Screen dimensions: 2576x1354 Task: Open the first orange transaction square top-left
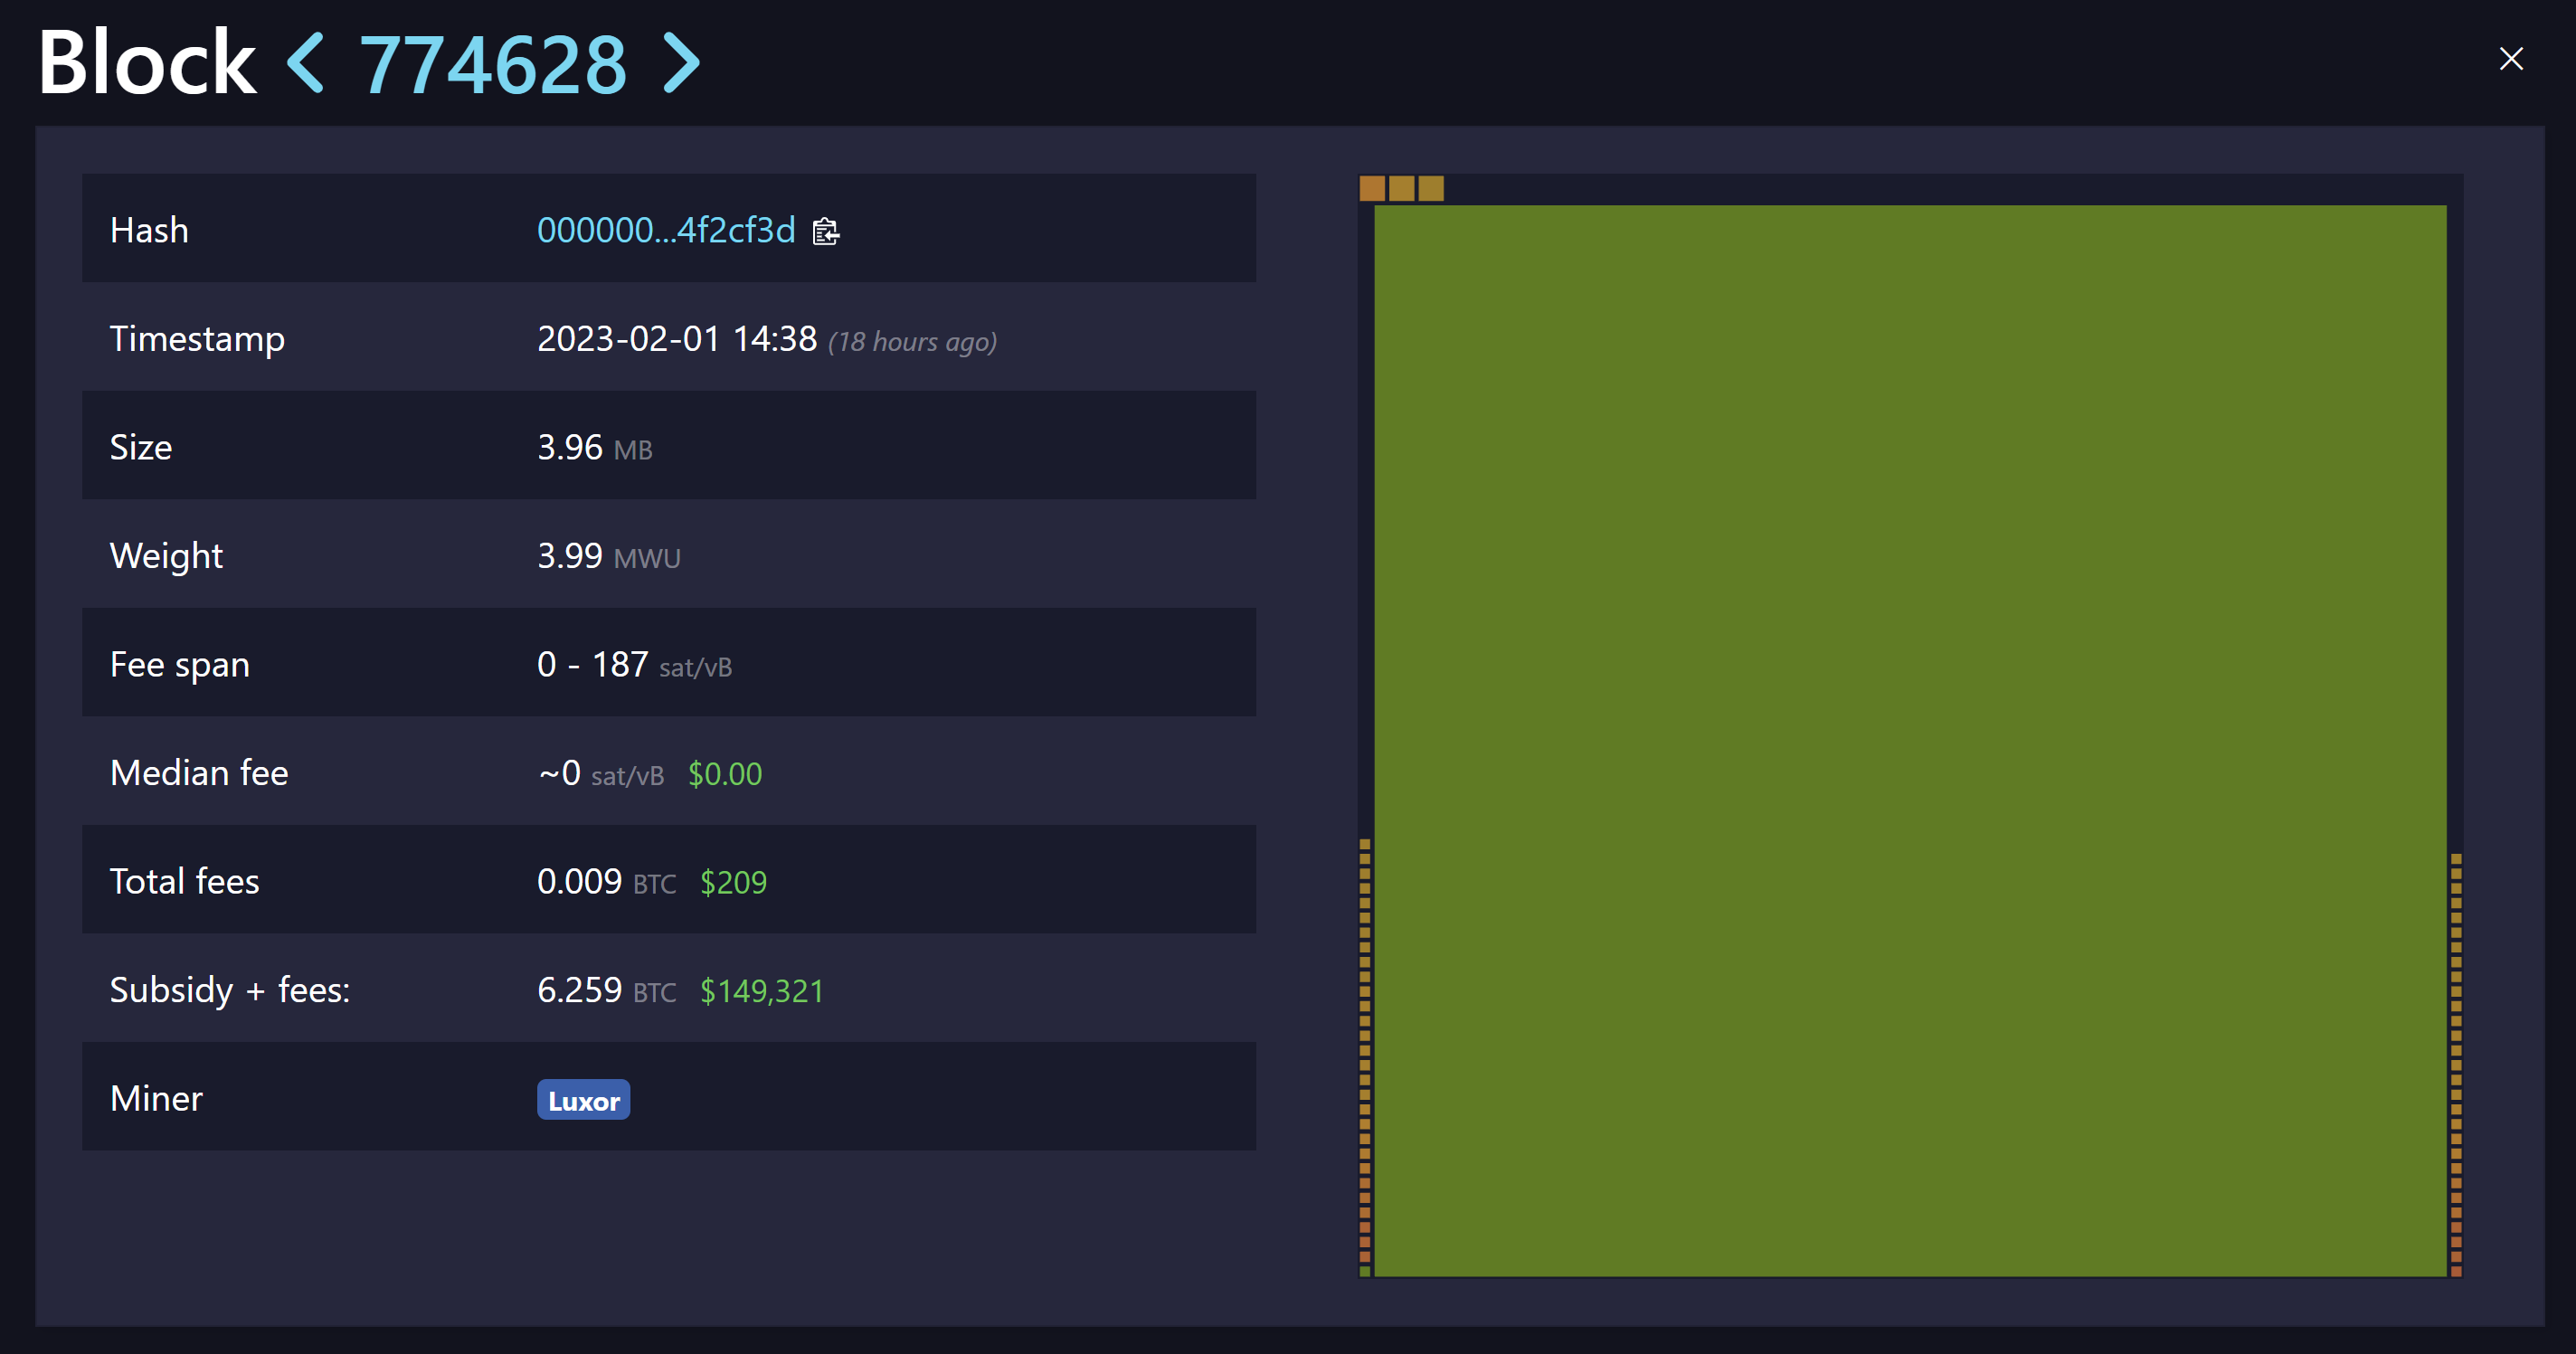1370,188
